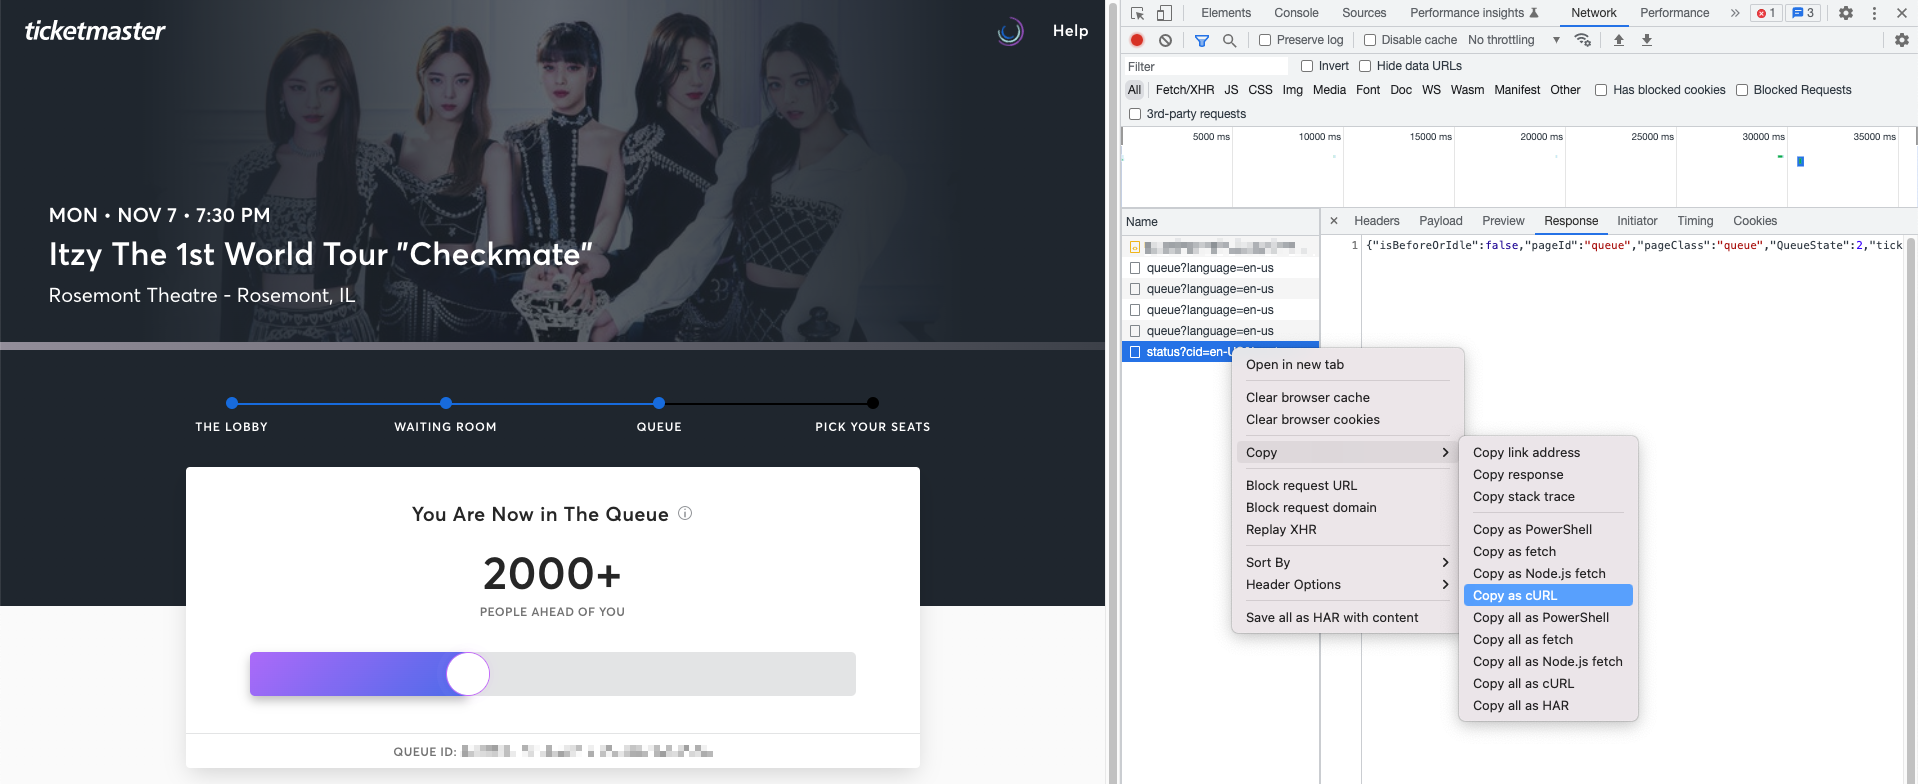The image size is (1918, 784).
Task: Show more DevTools tabs chevron
Action: coord(1735,13)
